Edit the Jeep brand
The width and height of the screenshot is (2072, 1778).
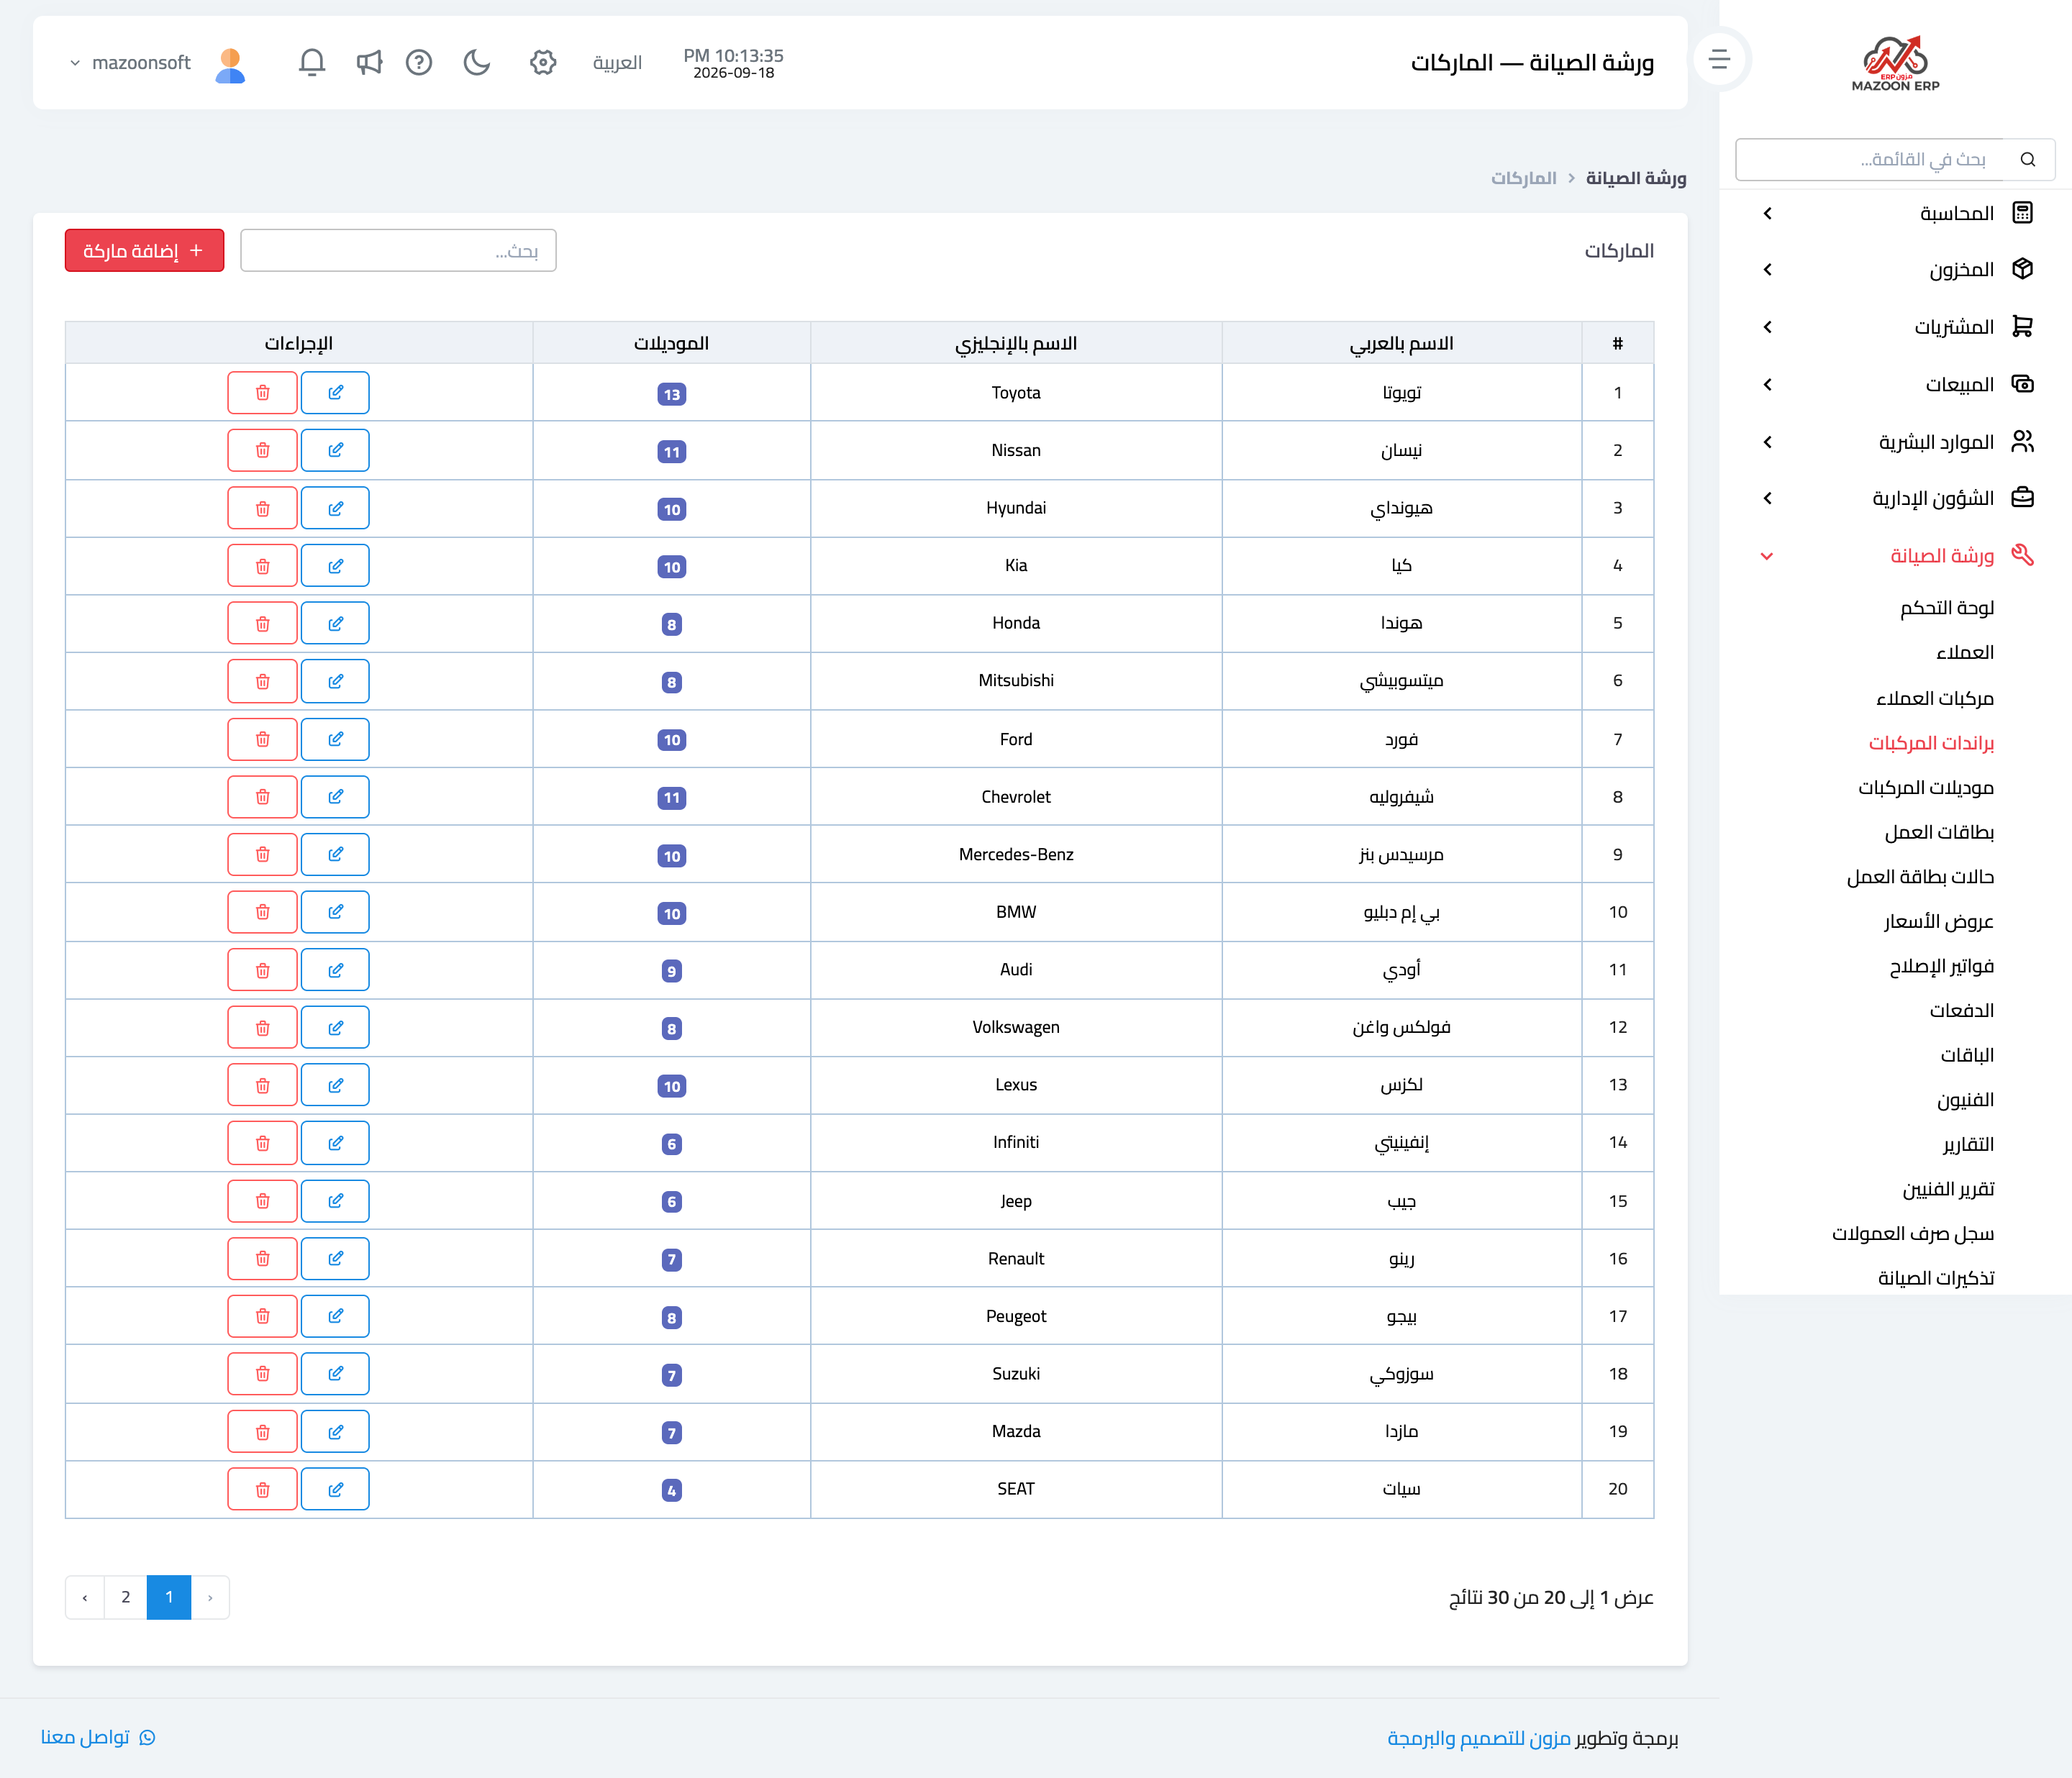click(335, 1201)
